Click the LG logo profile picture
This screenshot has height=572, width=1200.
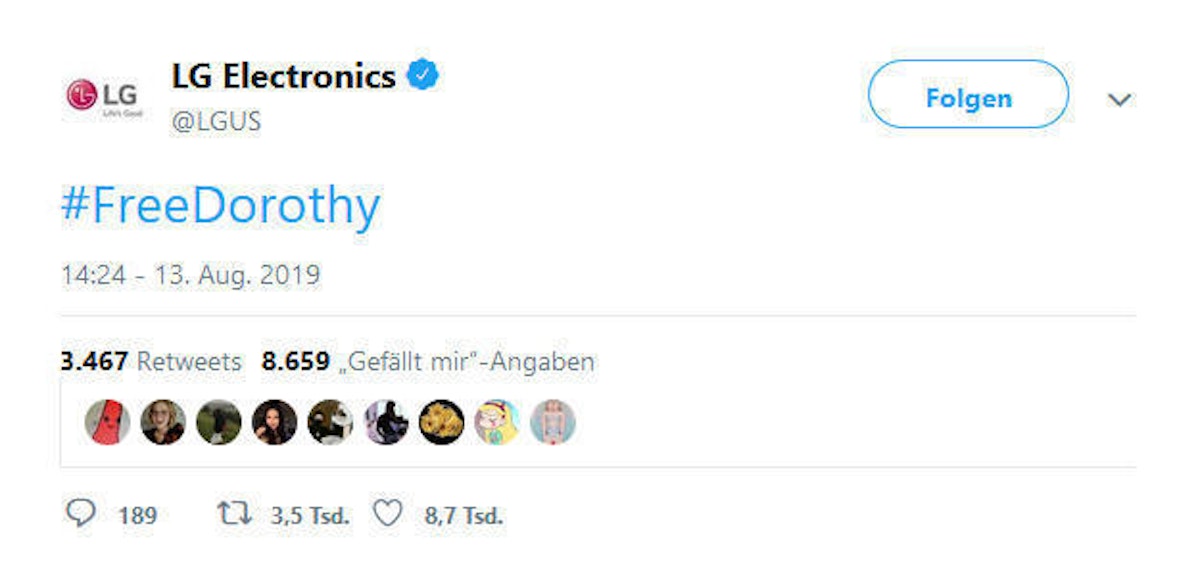[103, 97]
